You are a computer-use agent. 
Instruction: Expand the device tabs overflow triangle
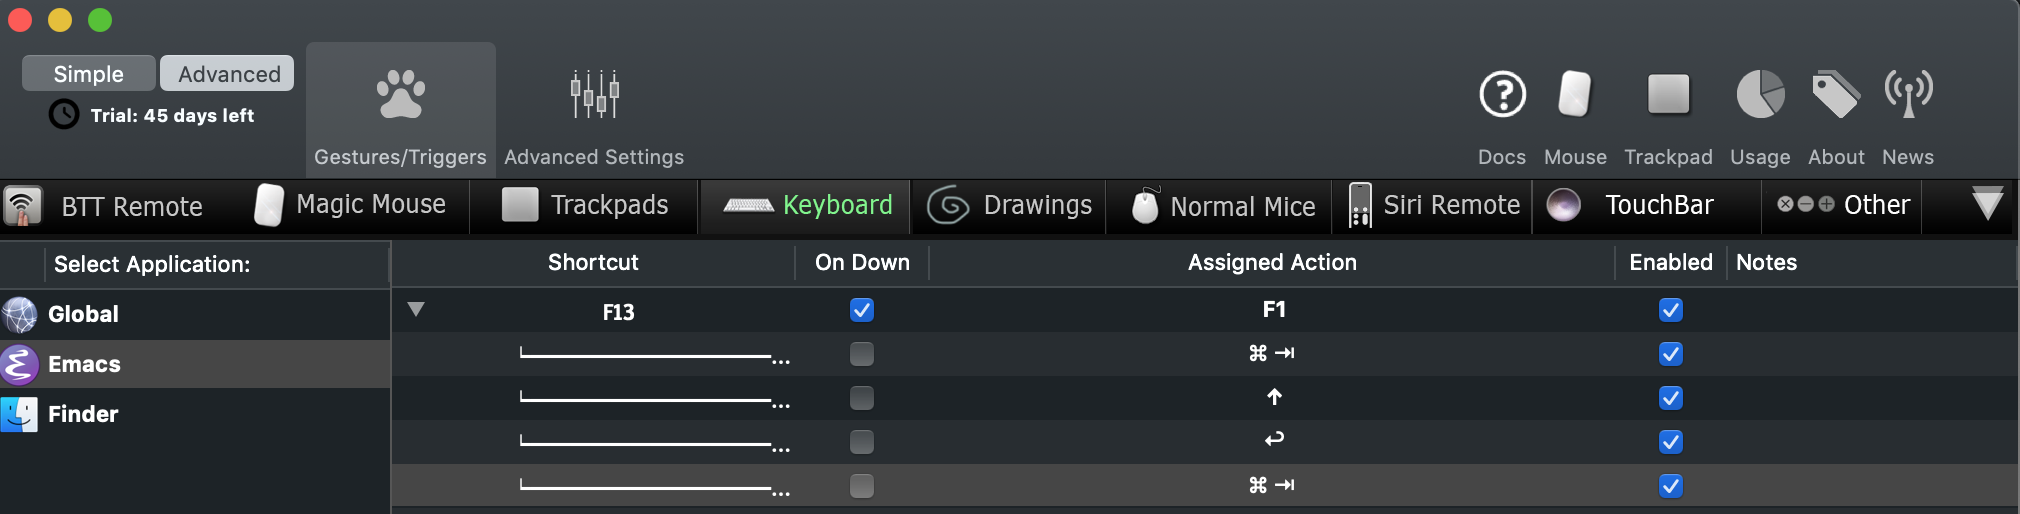[x=1987, y=204]
